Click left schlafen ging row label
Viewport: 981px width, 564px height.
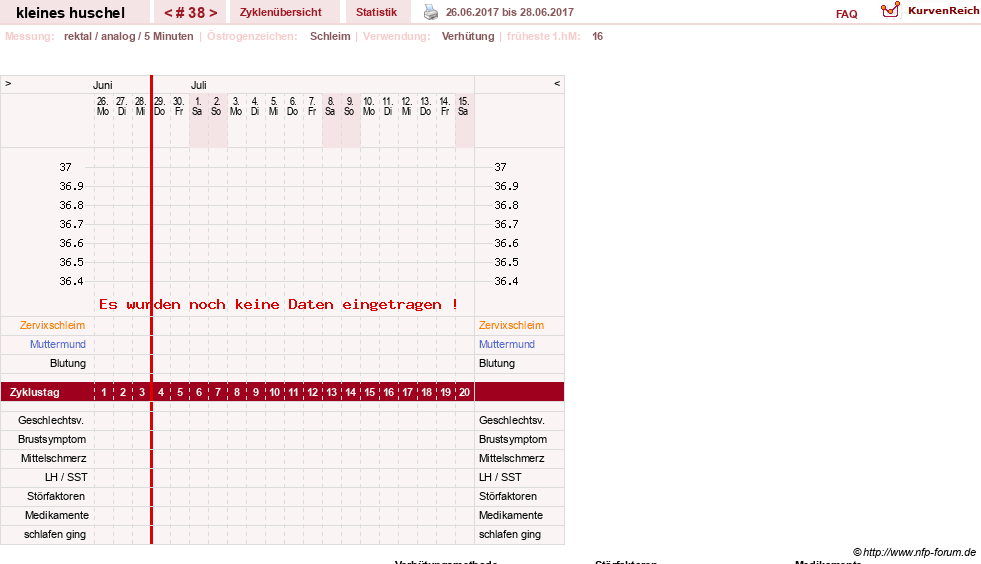(55, 534)
